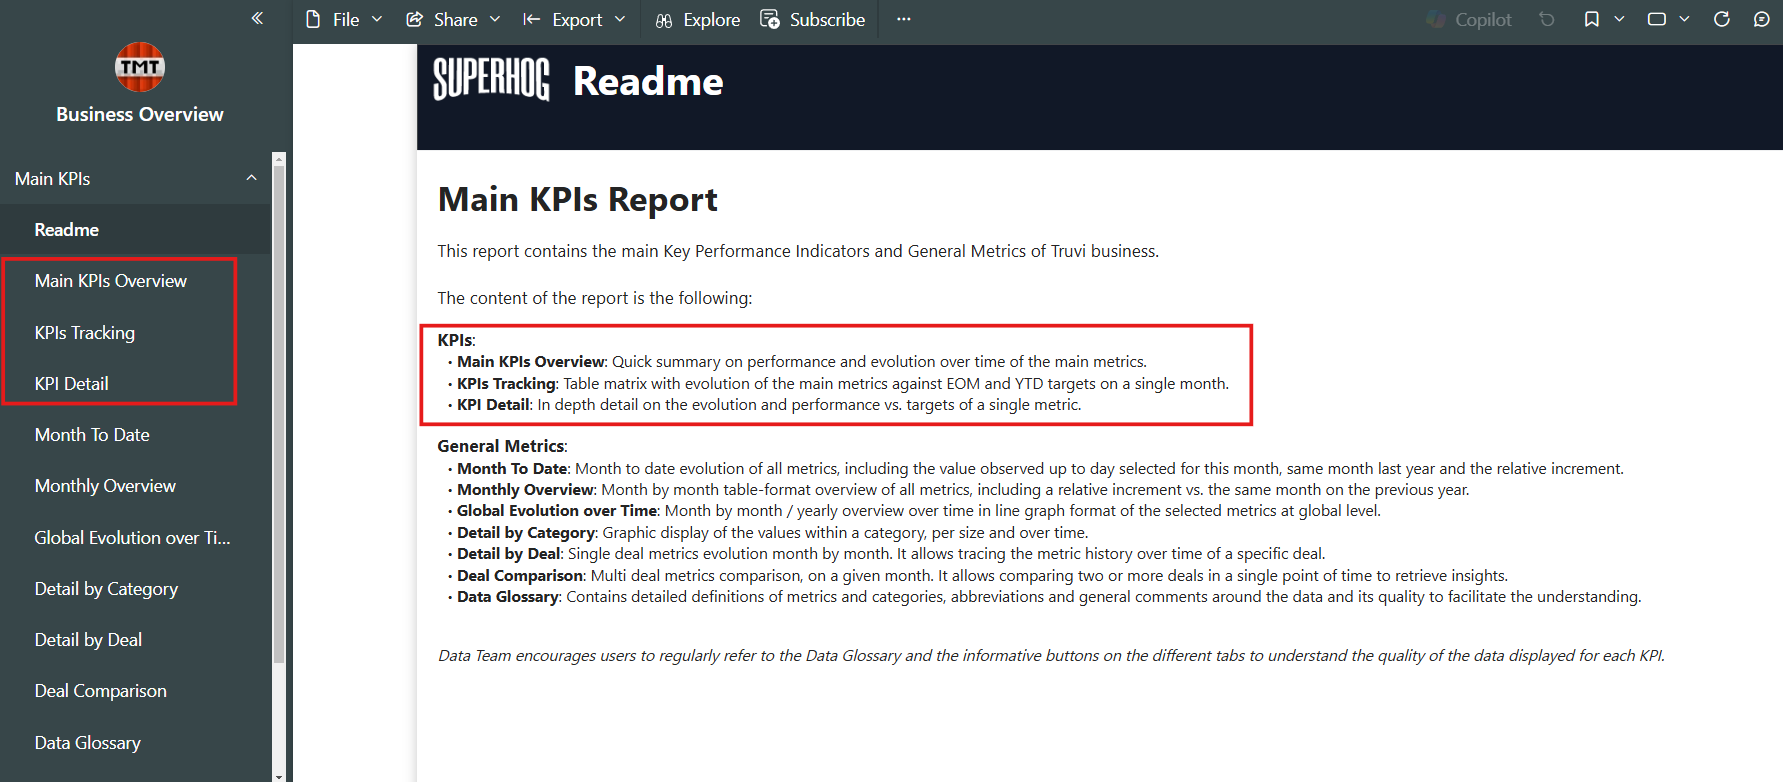
Task: Open the Export dropdown menu
Action: (575, 19)
